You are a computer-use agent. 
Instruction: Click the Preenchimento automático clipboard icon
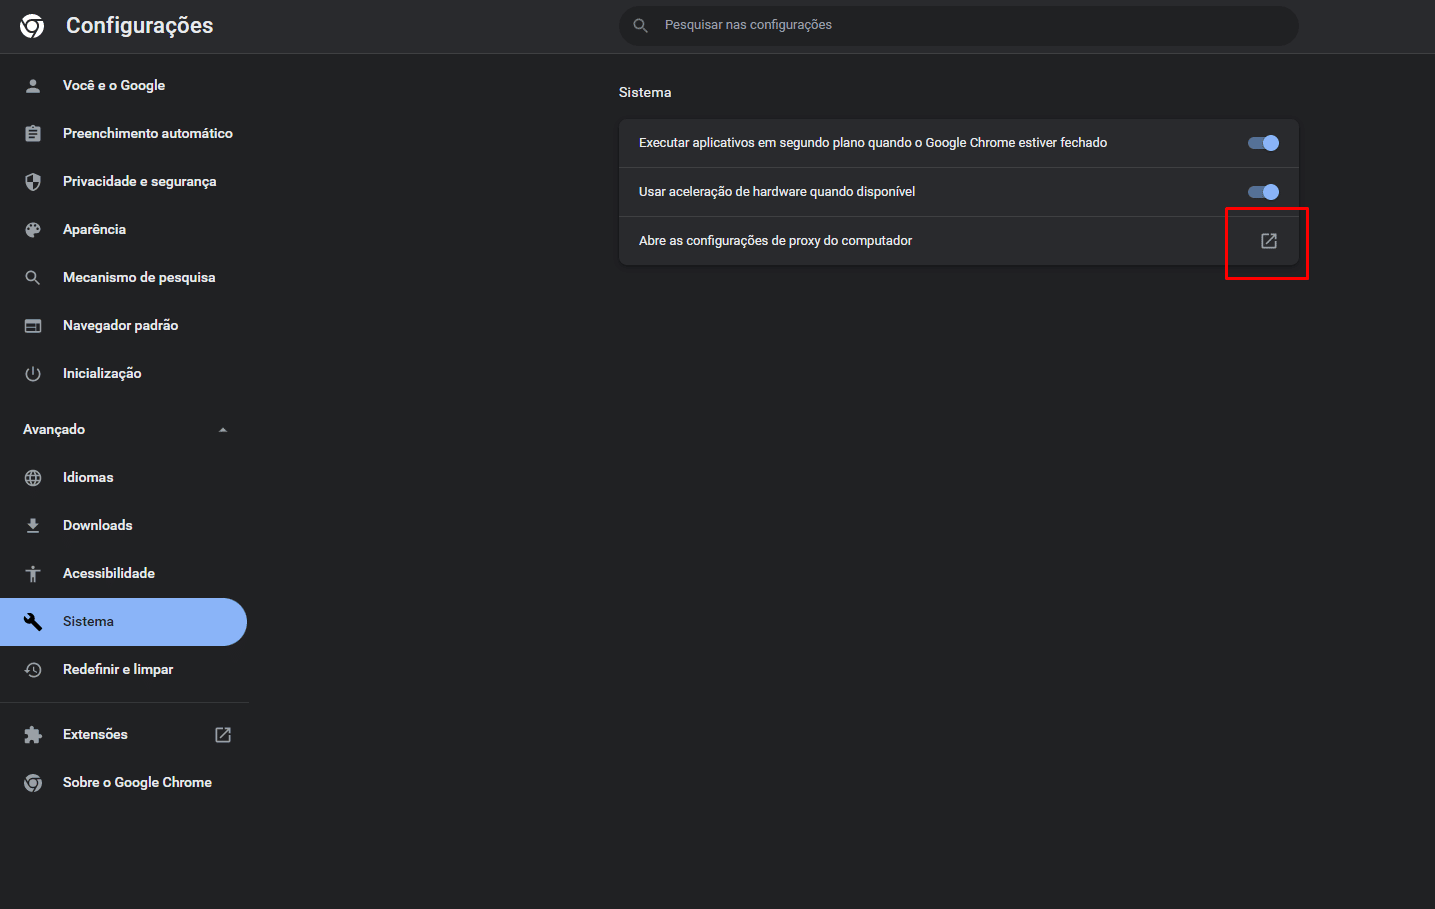(x=33, y=133)
